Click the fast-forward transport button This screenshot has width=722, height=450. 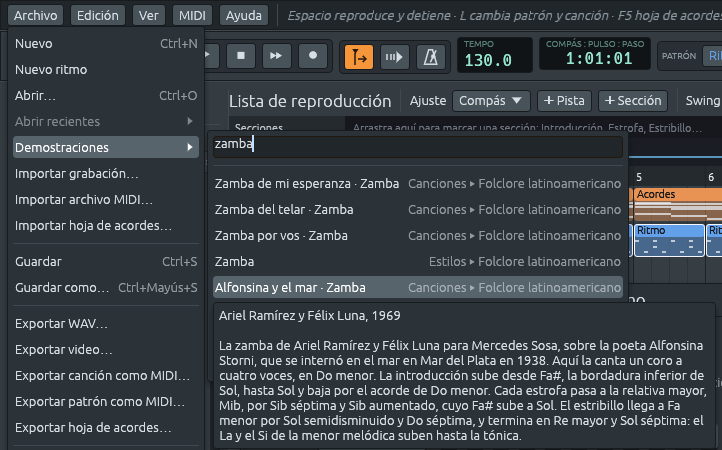pos(277,56)
